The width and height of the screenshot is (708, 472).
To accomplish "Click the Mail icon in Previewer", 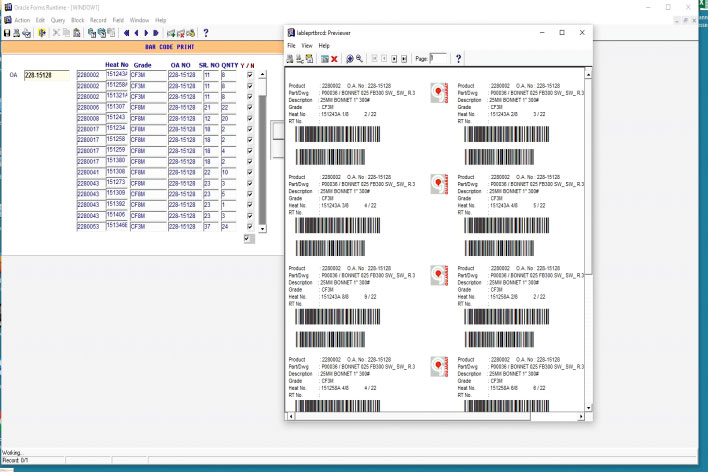I will pyautogui.click(x=309, y=59).
